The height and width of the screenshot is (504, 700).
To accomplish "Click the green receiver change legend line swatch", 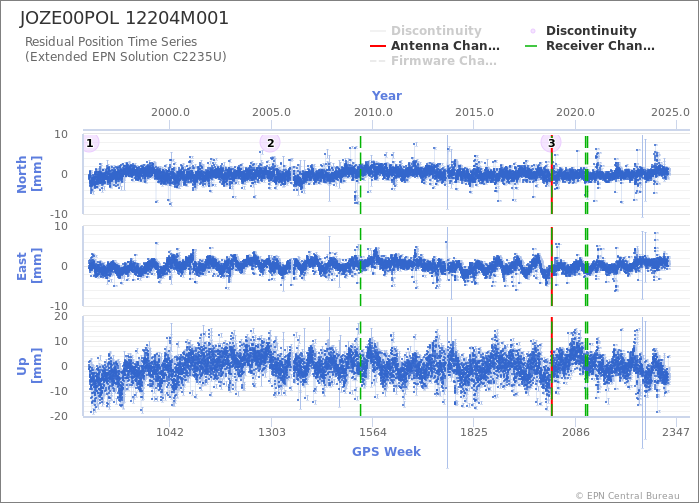I will point(531,46).
